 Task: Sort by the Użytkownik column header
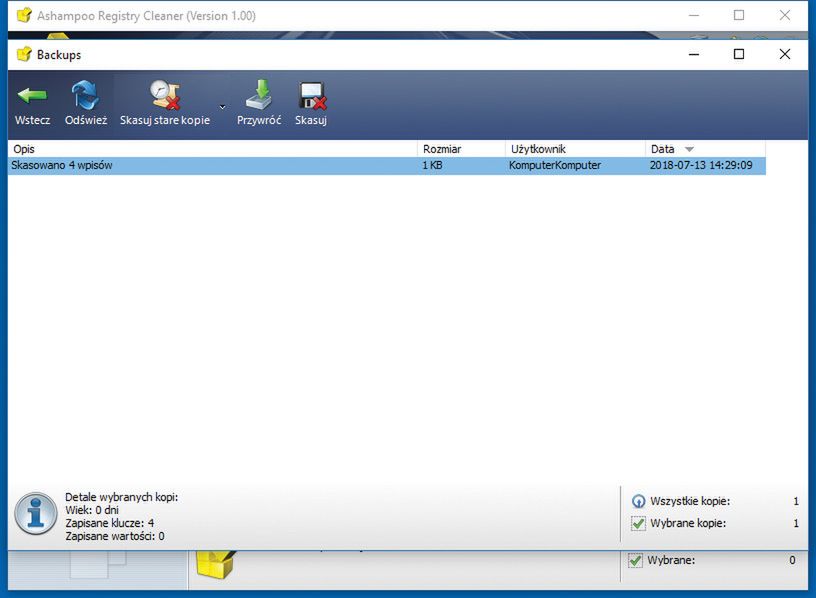pos(575,149)
